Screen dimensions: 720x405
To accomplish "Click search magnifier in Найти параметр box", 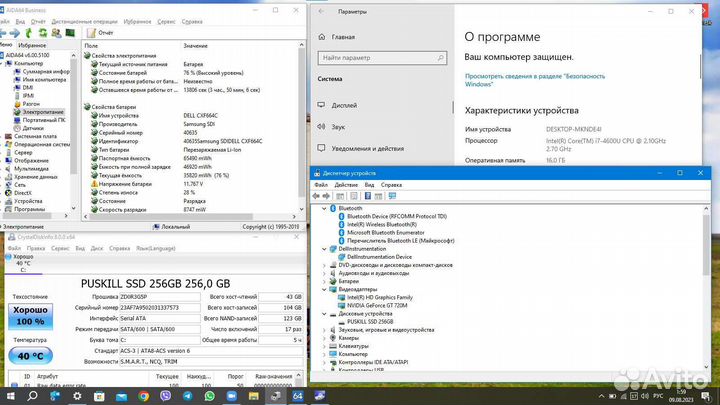I will coord(440,58).
